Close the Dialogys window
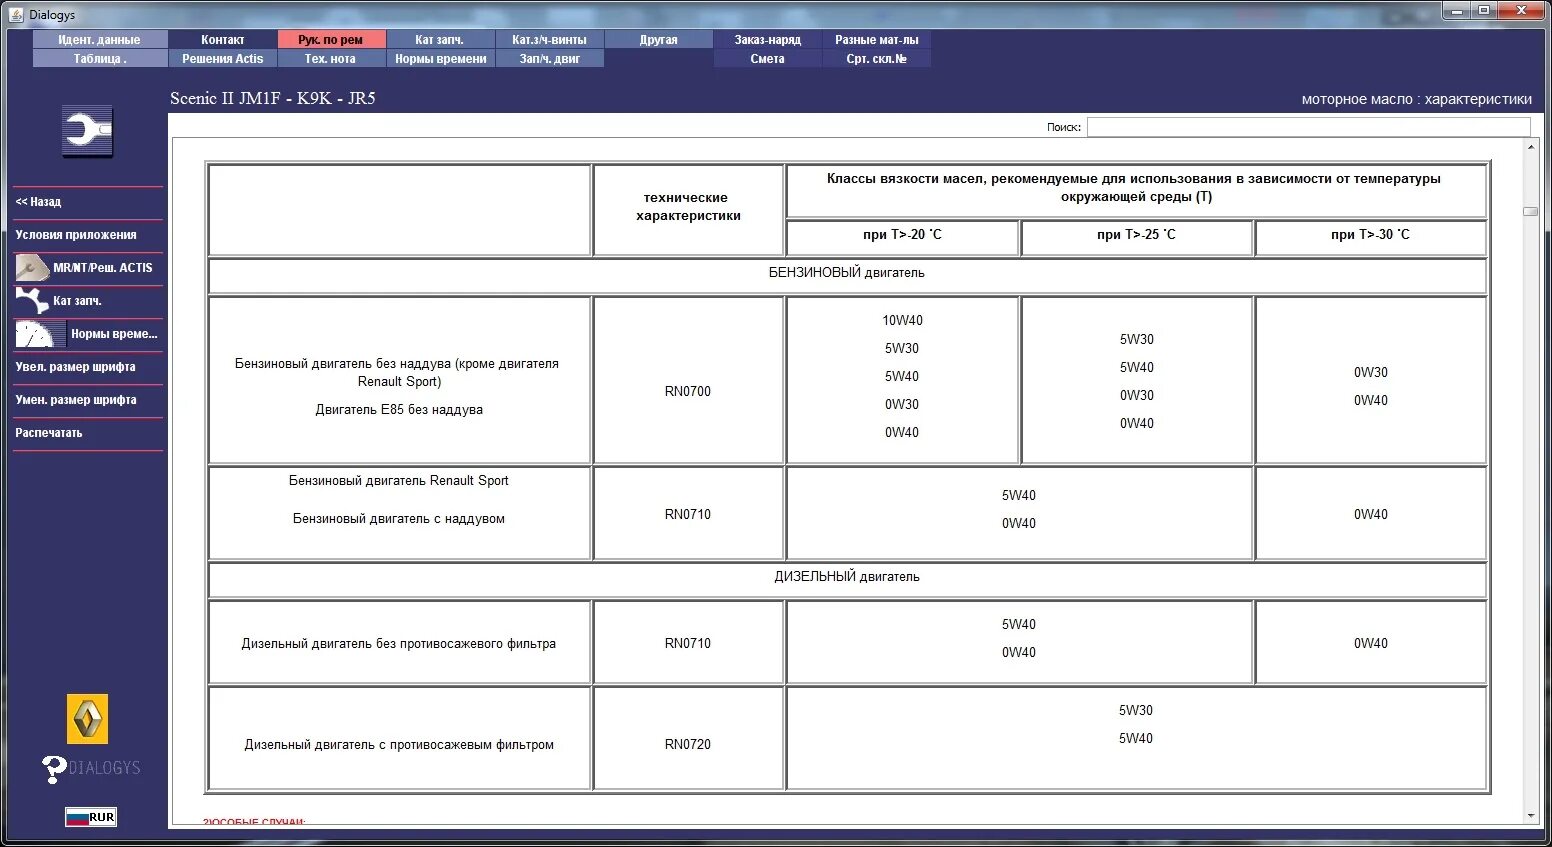Image resolution: width=1552 pixels, height=847 pixels. (x=1522, y=11)
